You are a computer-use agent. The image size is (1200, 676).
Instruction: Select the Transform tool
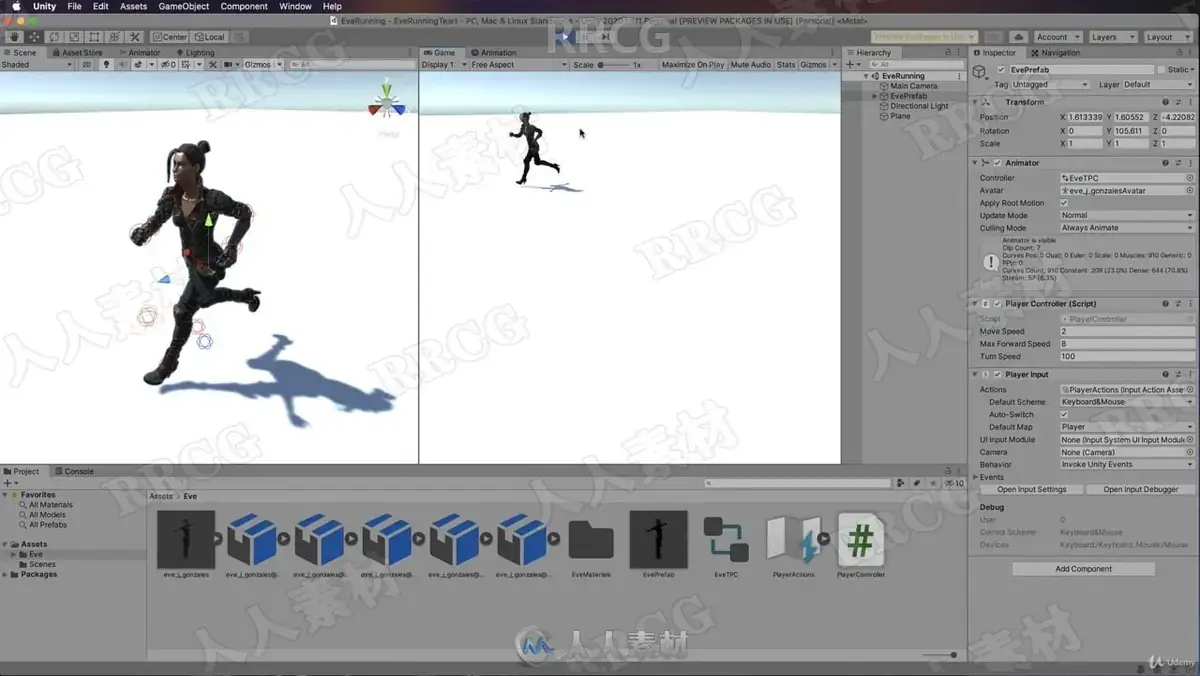[114, 37]
